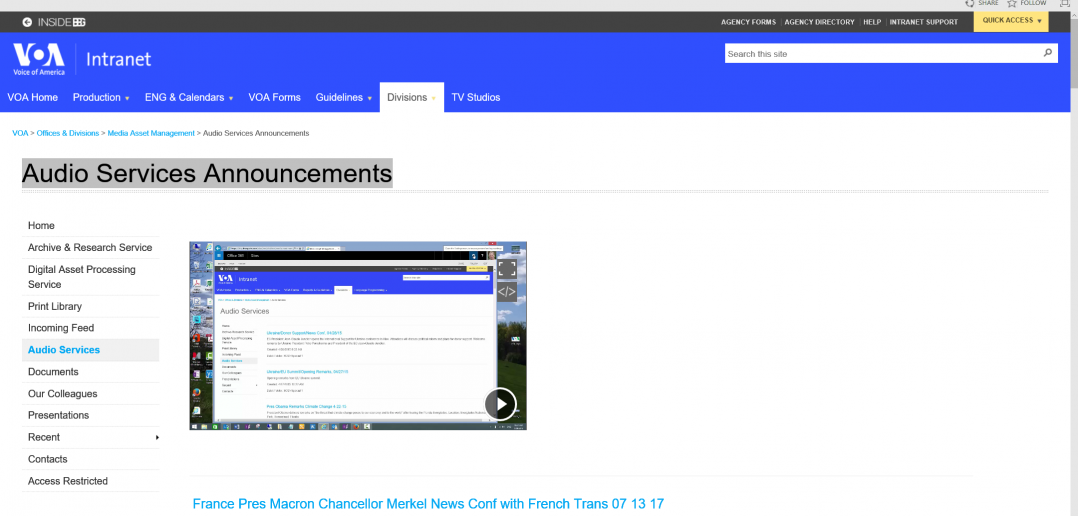
Task: Open Access Restricted in sidebar
Action: pyautogui.click(x=90, y=481)
